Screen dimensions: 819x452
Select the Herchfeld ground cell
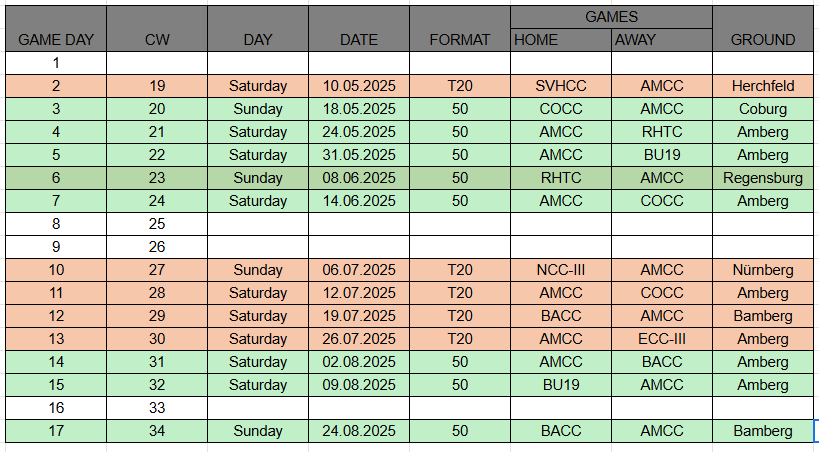click(763, 86)
